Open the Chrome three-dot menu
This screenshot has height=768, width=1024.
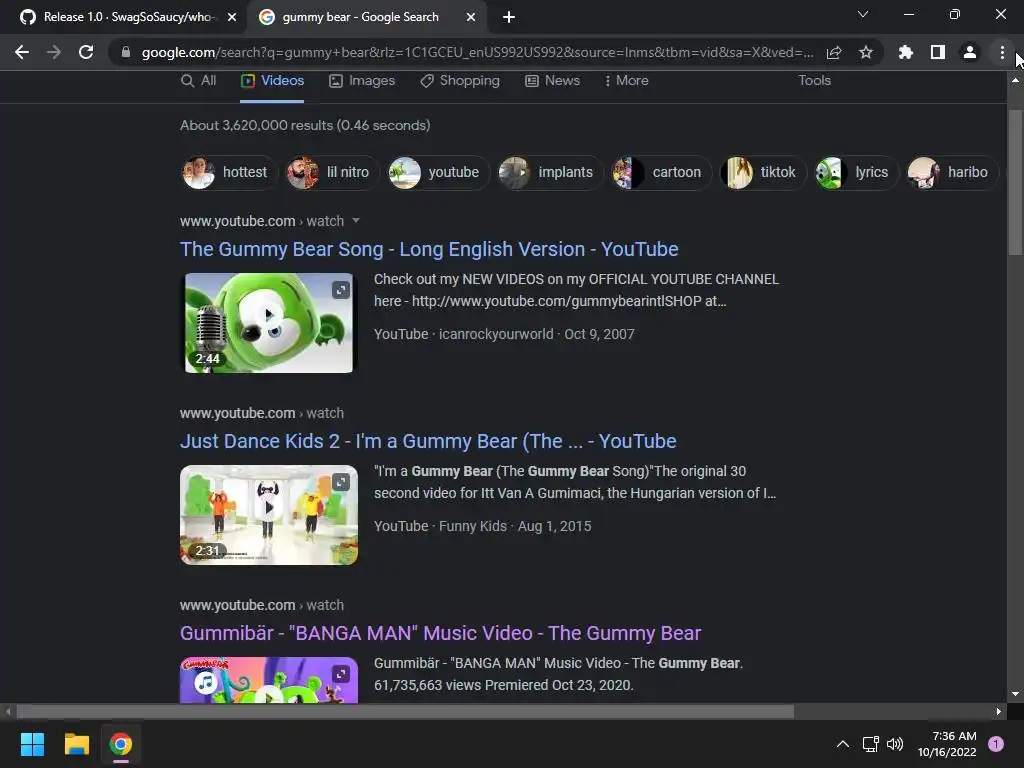(1002, 52)
